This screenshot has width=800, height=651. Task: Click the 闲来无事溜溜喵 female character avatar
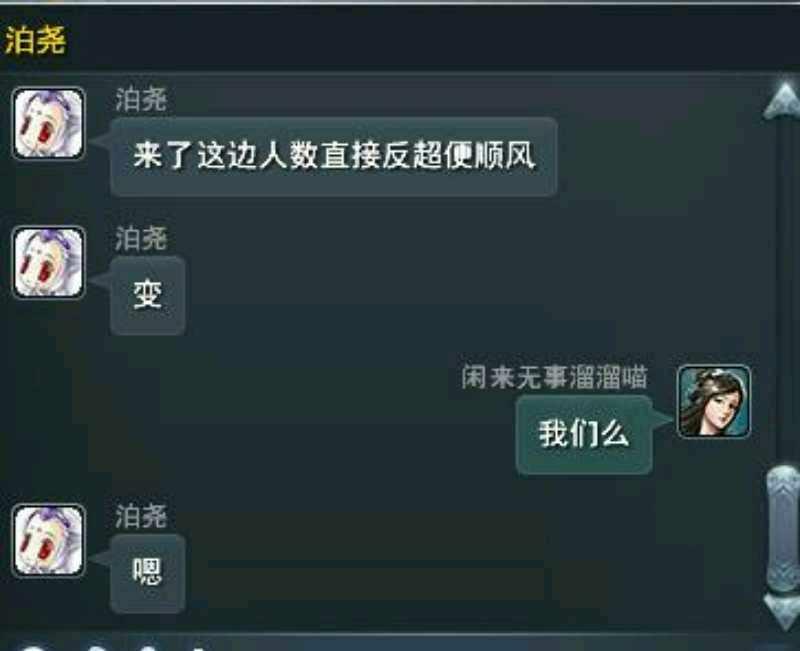714,402
